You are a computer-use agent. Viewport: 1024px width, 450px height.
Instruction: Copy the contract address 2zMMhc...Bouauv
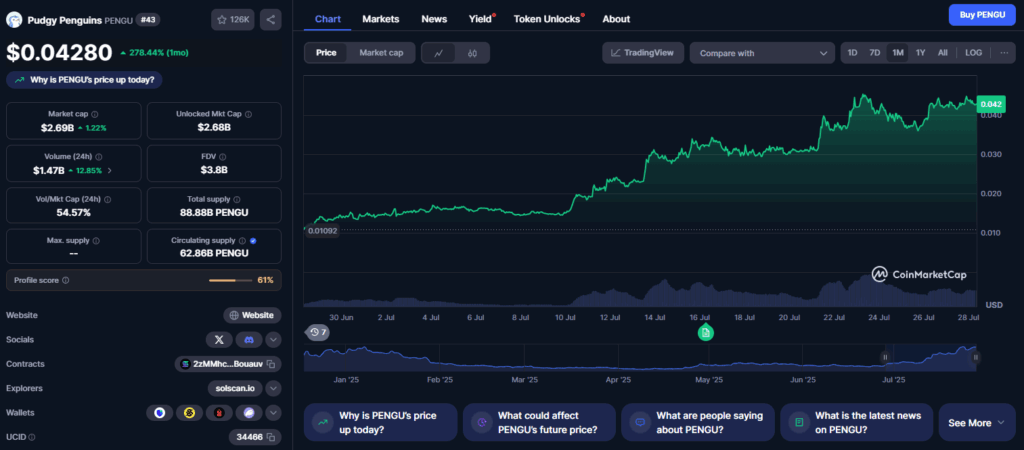coord(270,364)
